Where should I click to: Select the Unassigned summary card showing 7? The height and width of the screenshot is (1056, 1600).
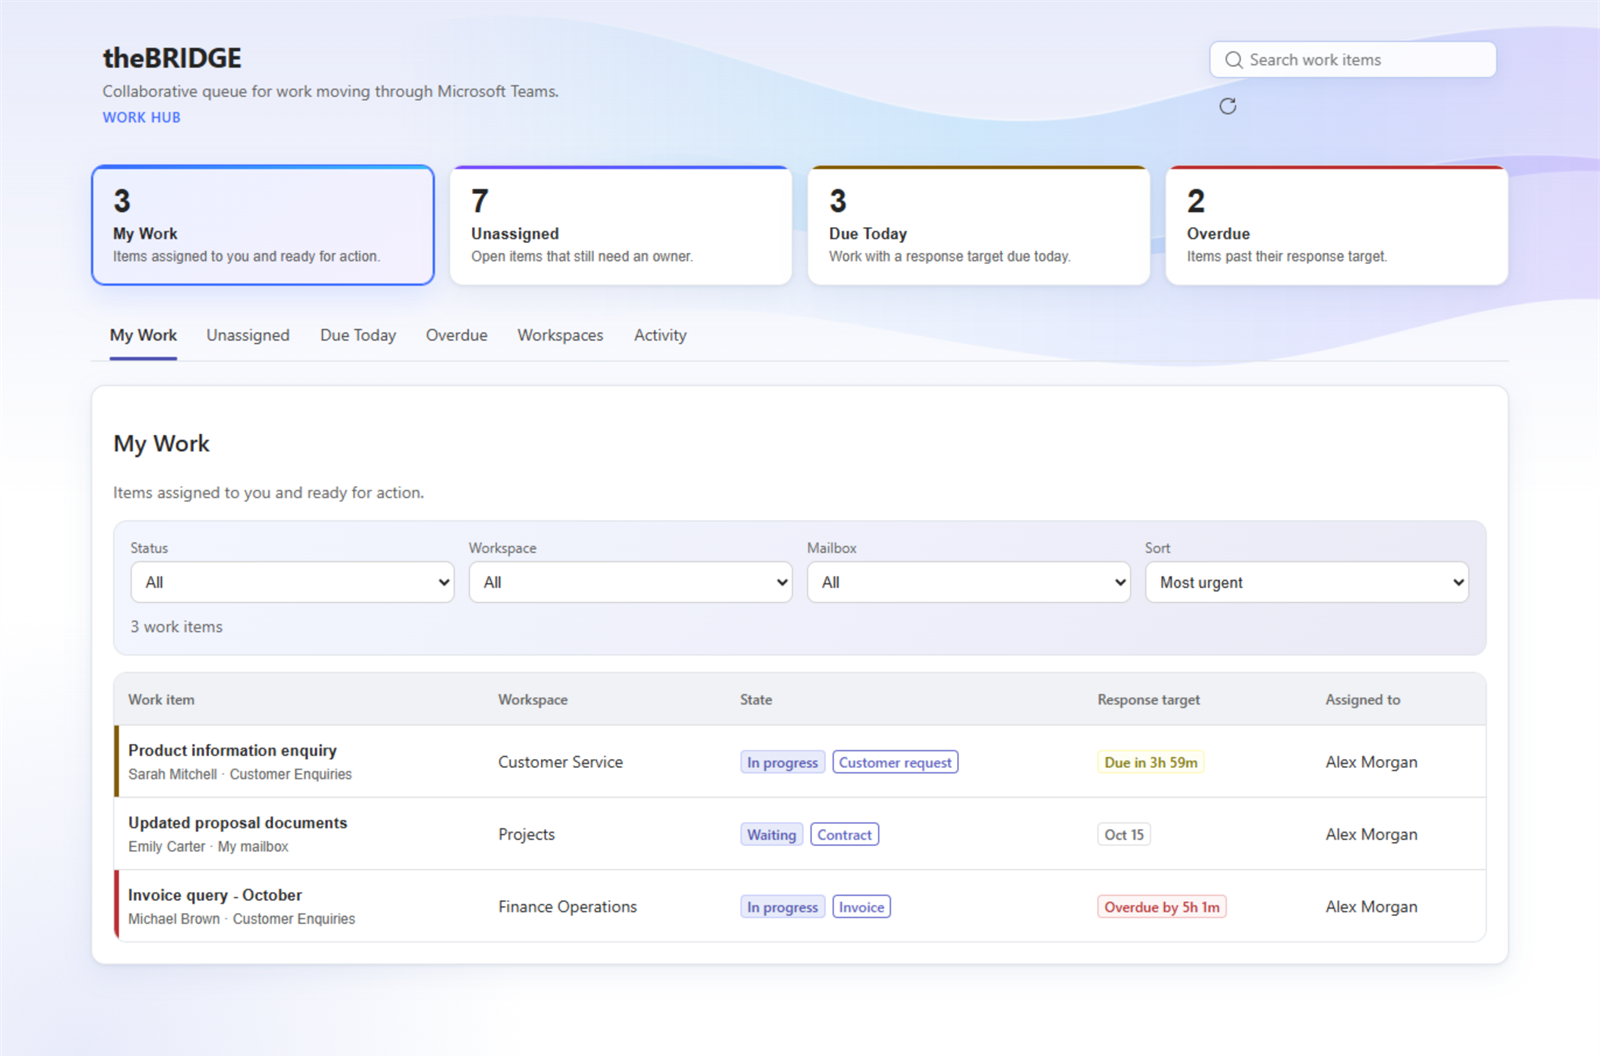tap(621, 225)
